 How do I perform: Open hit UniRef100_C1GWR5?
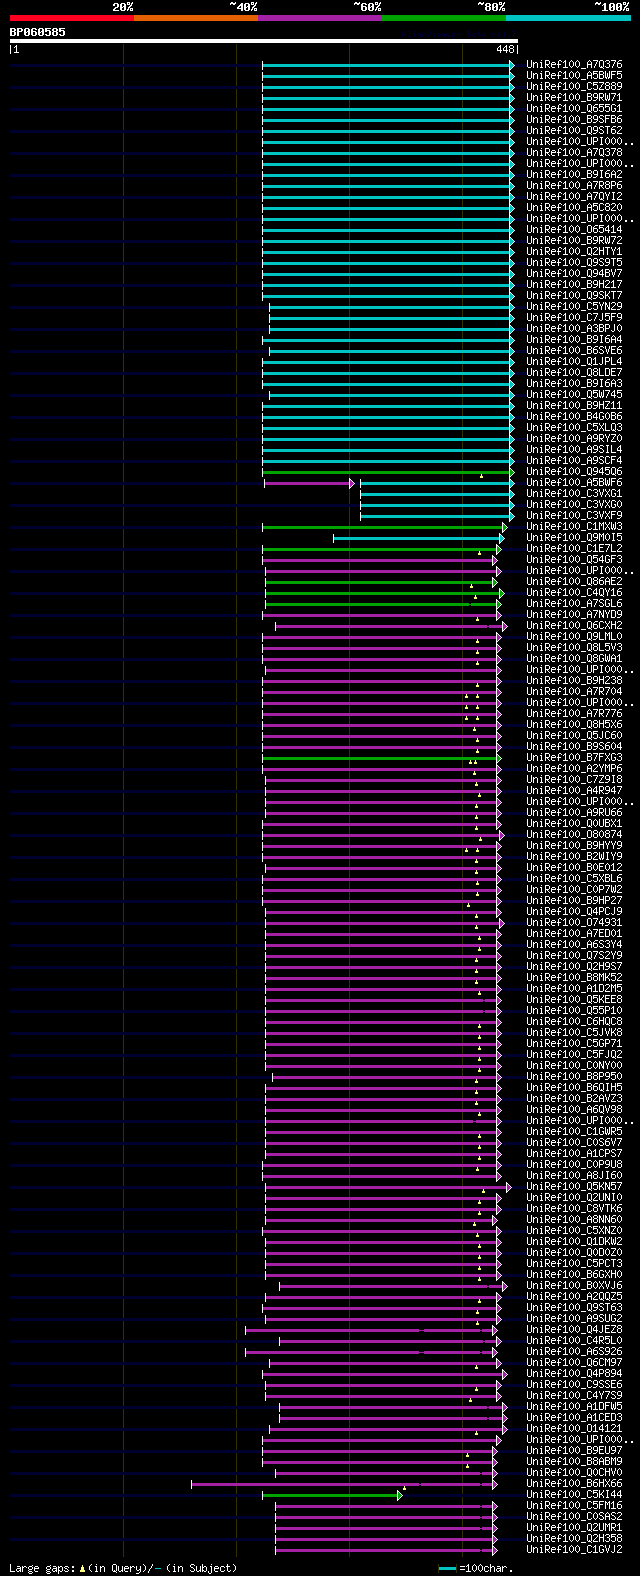point(574,1132)
